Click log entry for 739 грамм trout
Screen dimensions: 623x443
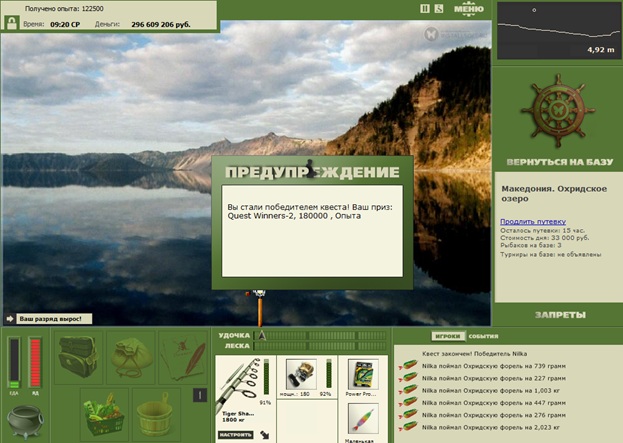[x=493, y=366]
